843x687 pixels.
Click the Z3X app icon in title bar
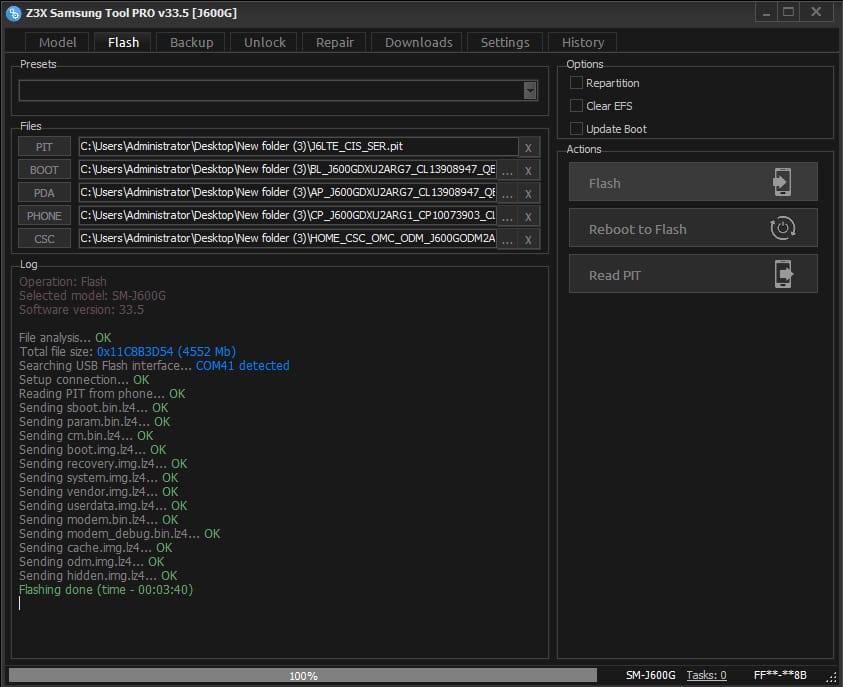point(13,13)
